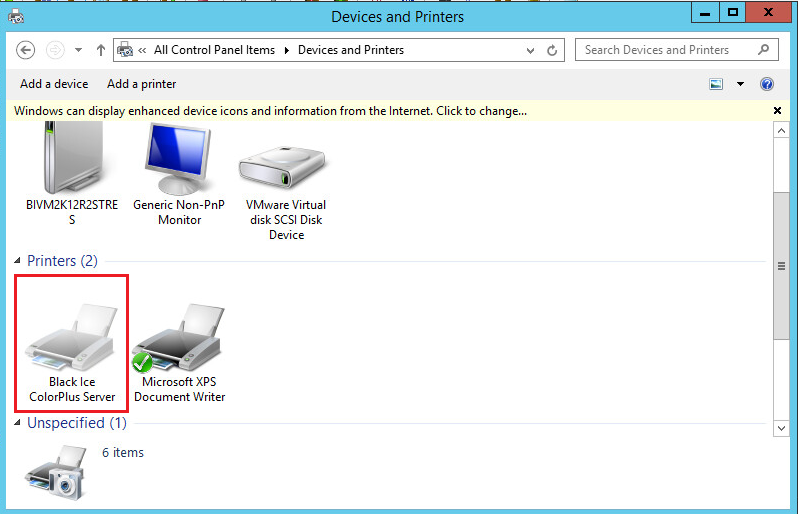Go to All Control Panel Items breadcrumb

pyautogui.click(x=215, y=50)
